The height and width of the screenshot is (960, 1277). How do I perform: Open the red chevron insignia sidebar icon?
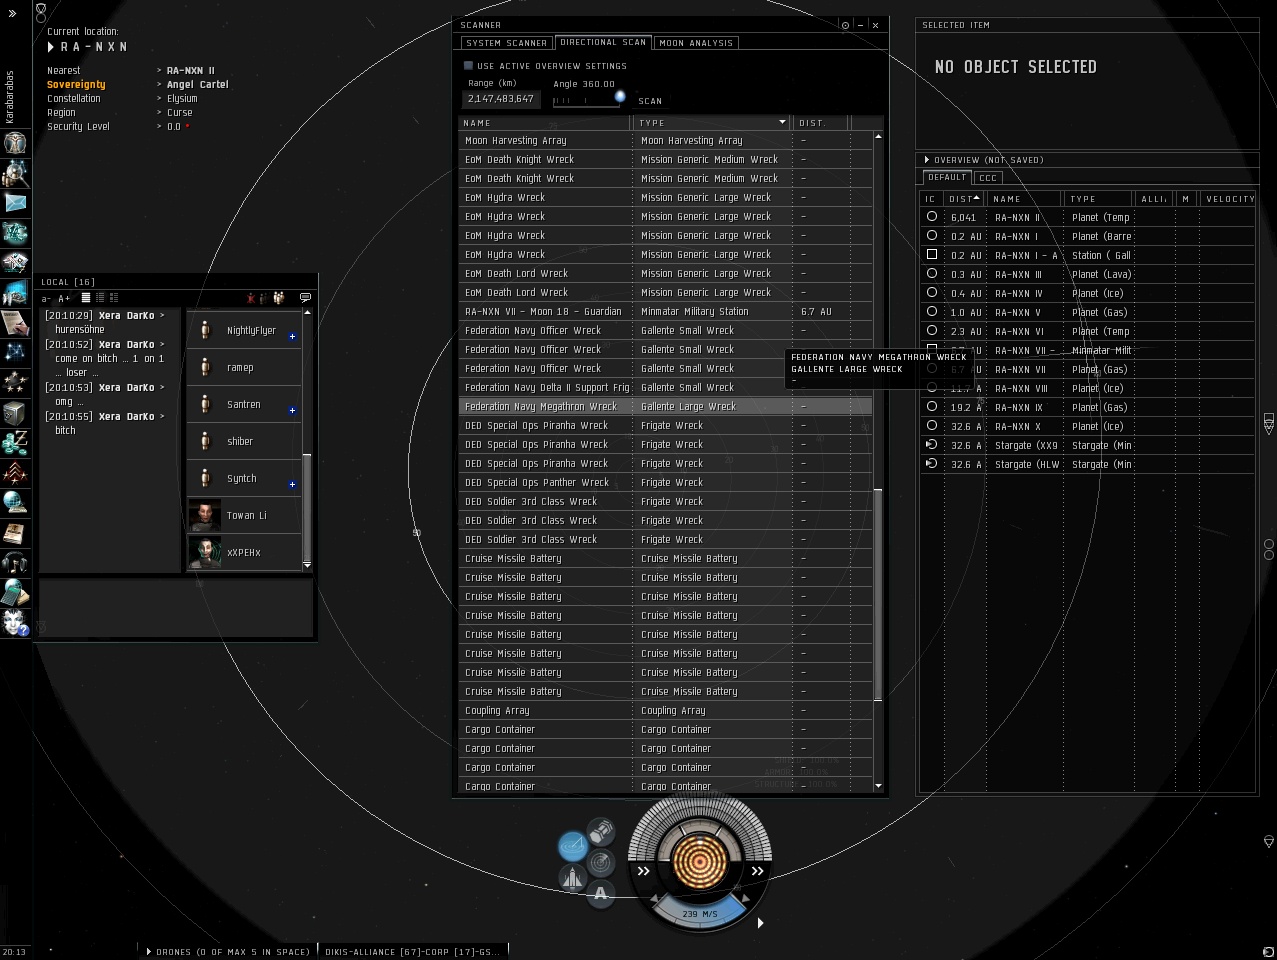15,472
